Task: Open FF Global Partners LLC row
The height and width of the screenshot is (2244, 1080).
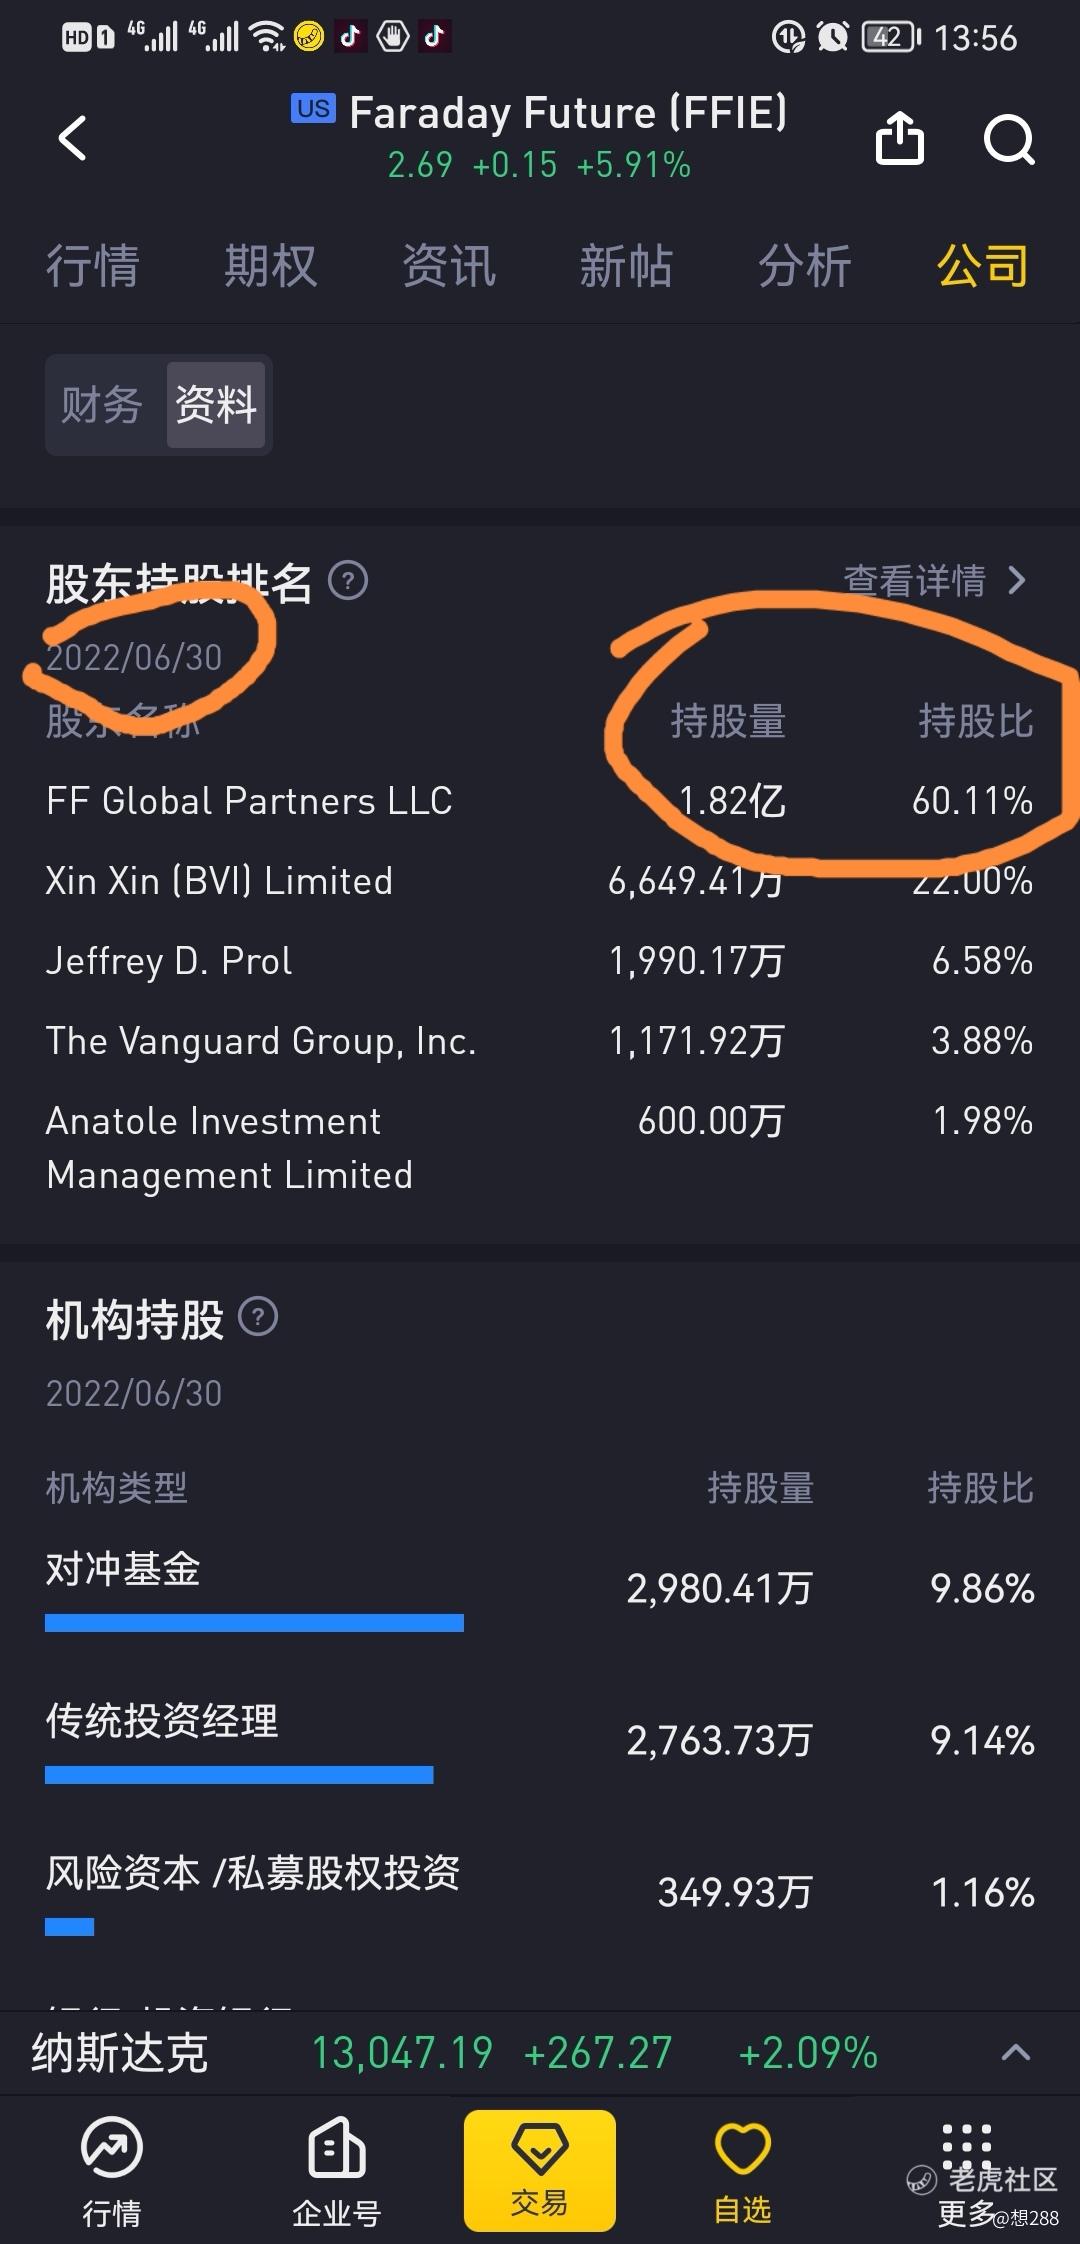Action: click(x=540, y=801)
